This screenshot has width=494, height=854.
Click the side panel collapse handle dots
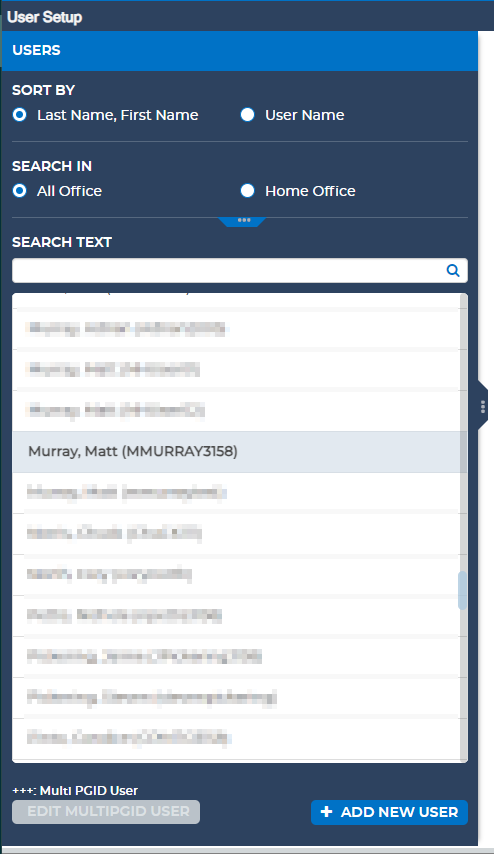tap(483, 407)
